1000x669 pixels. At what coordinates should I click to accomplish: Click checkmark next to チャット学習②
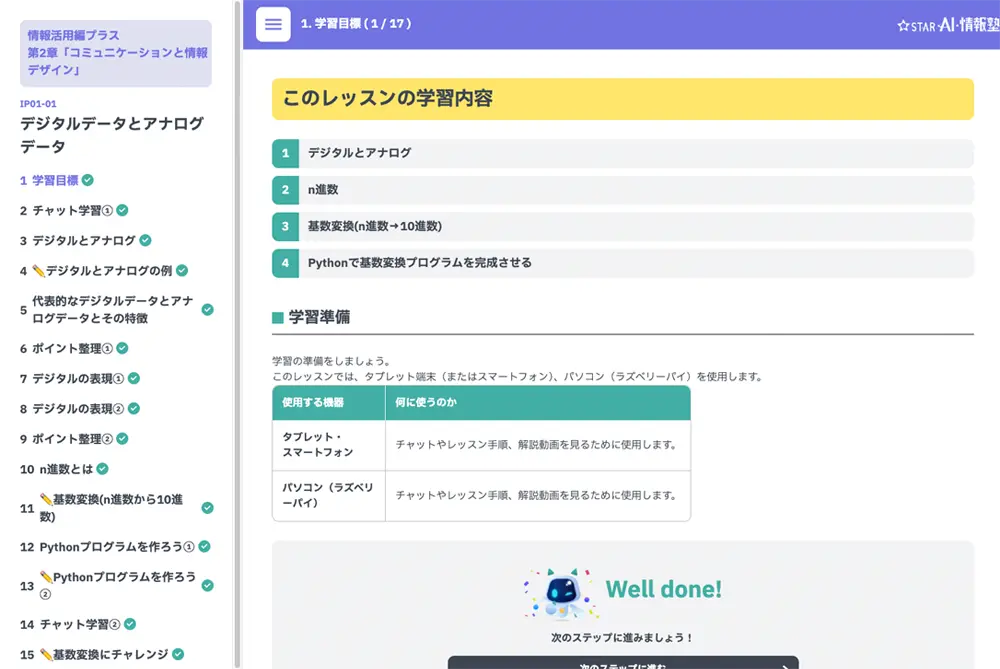click(129, 624)
